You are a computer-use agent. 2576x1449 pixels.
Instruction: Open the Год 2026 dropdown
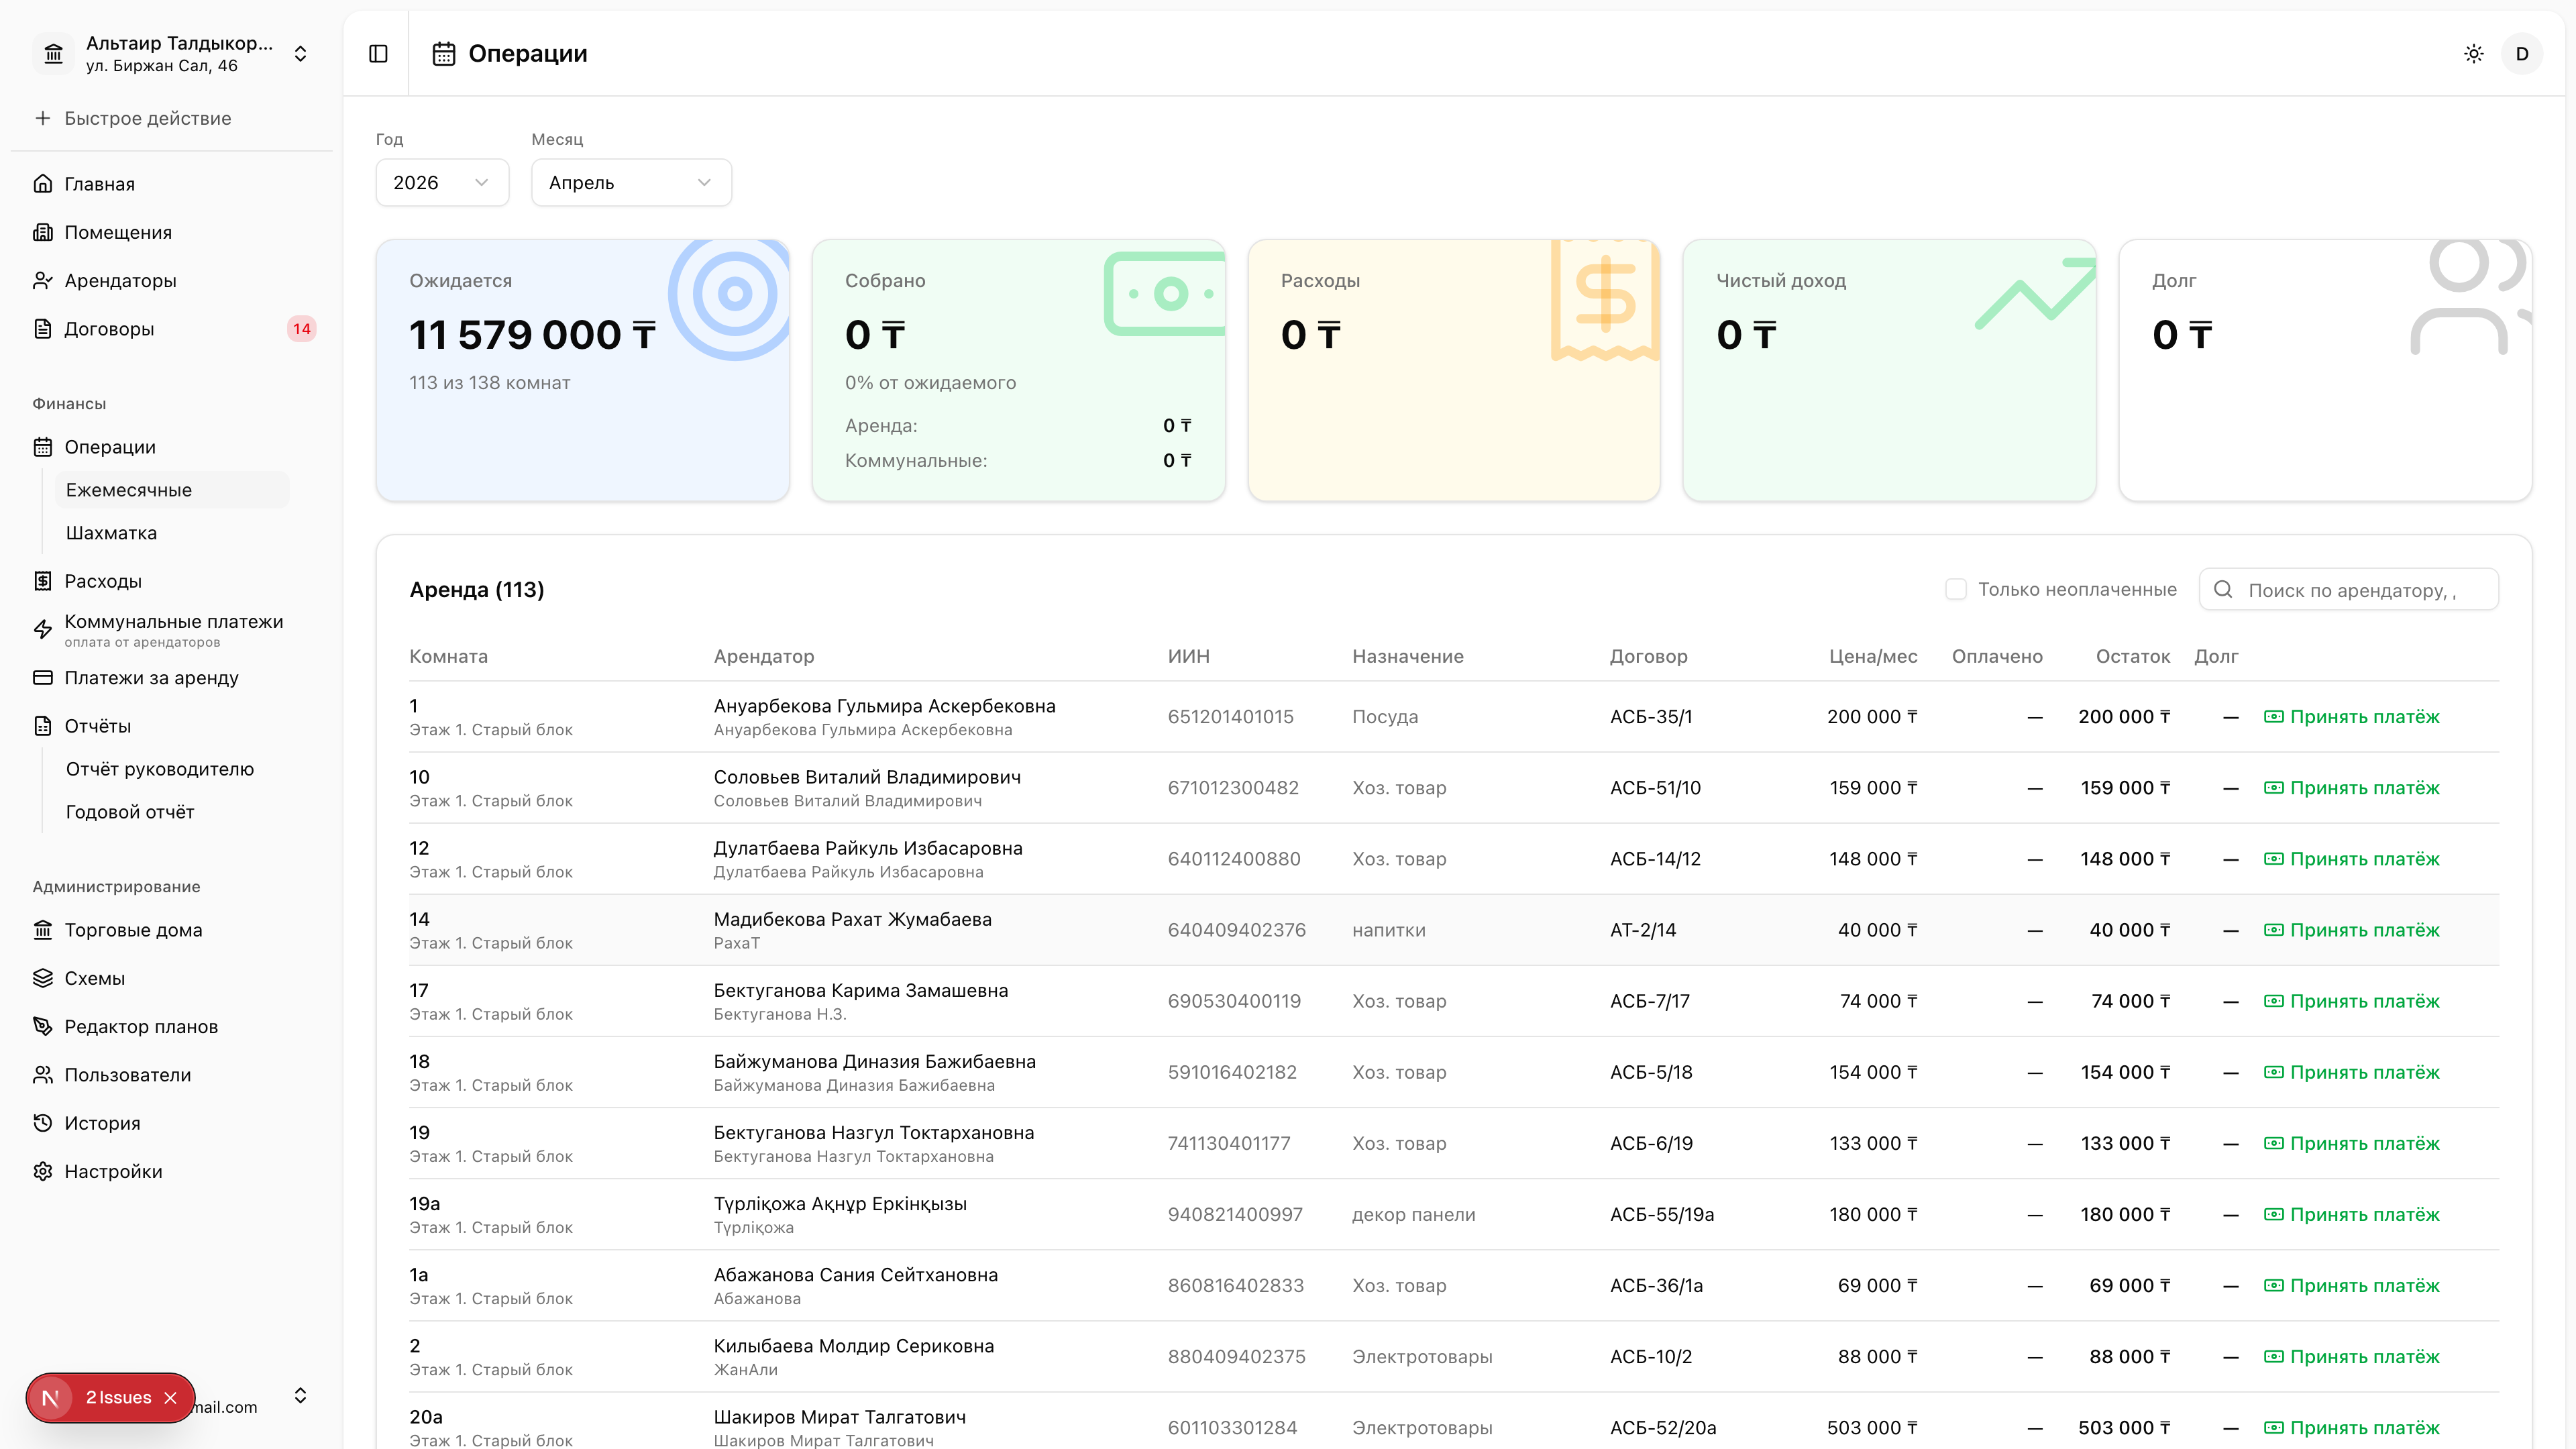coord(442,183)
